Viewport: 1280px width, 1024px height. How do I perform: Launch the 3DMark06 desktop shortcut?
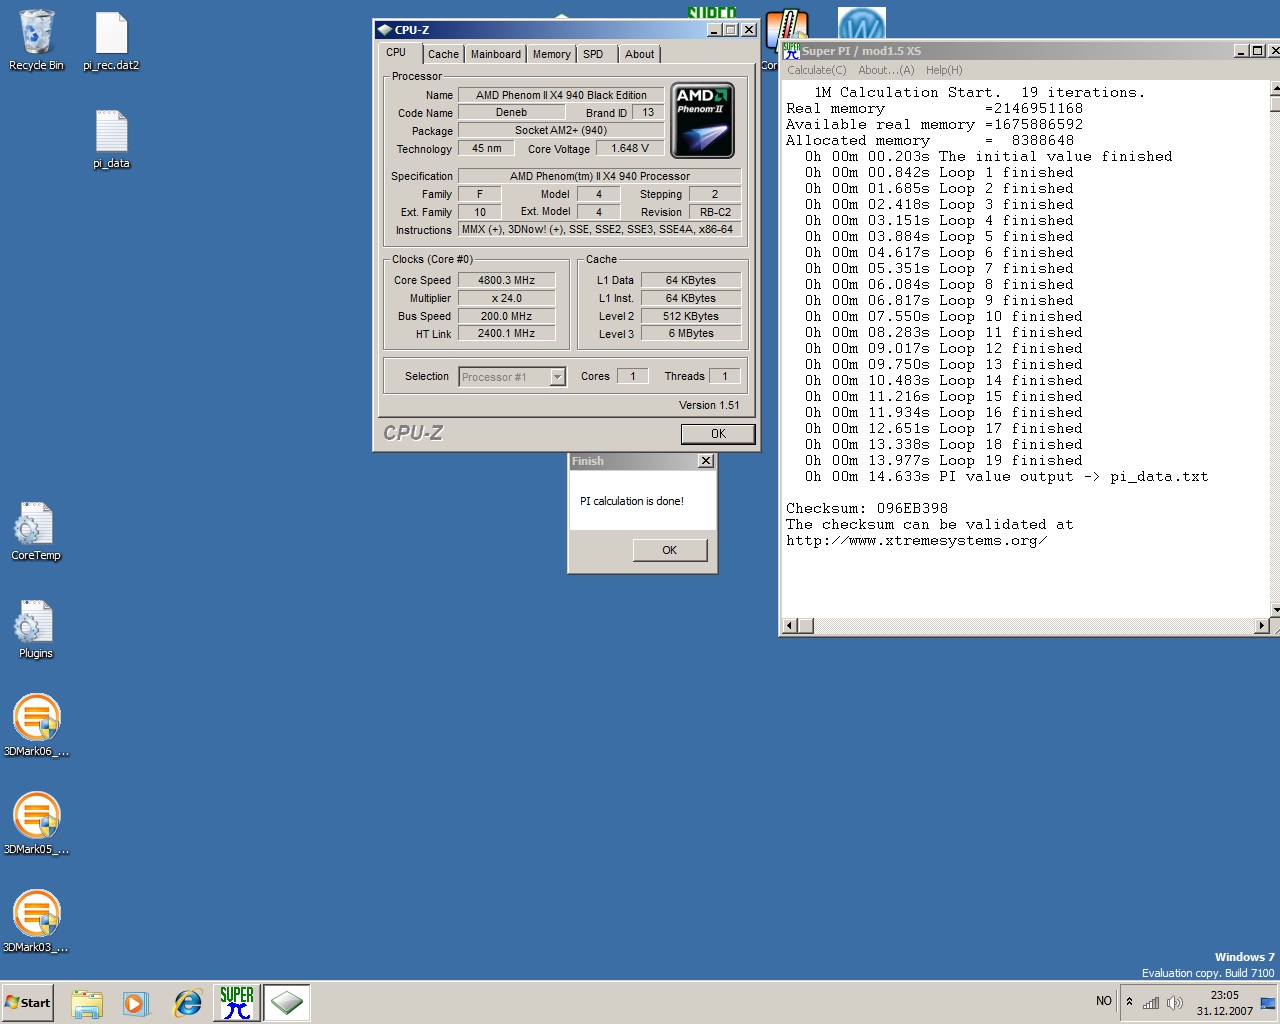[36, 725]
